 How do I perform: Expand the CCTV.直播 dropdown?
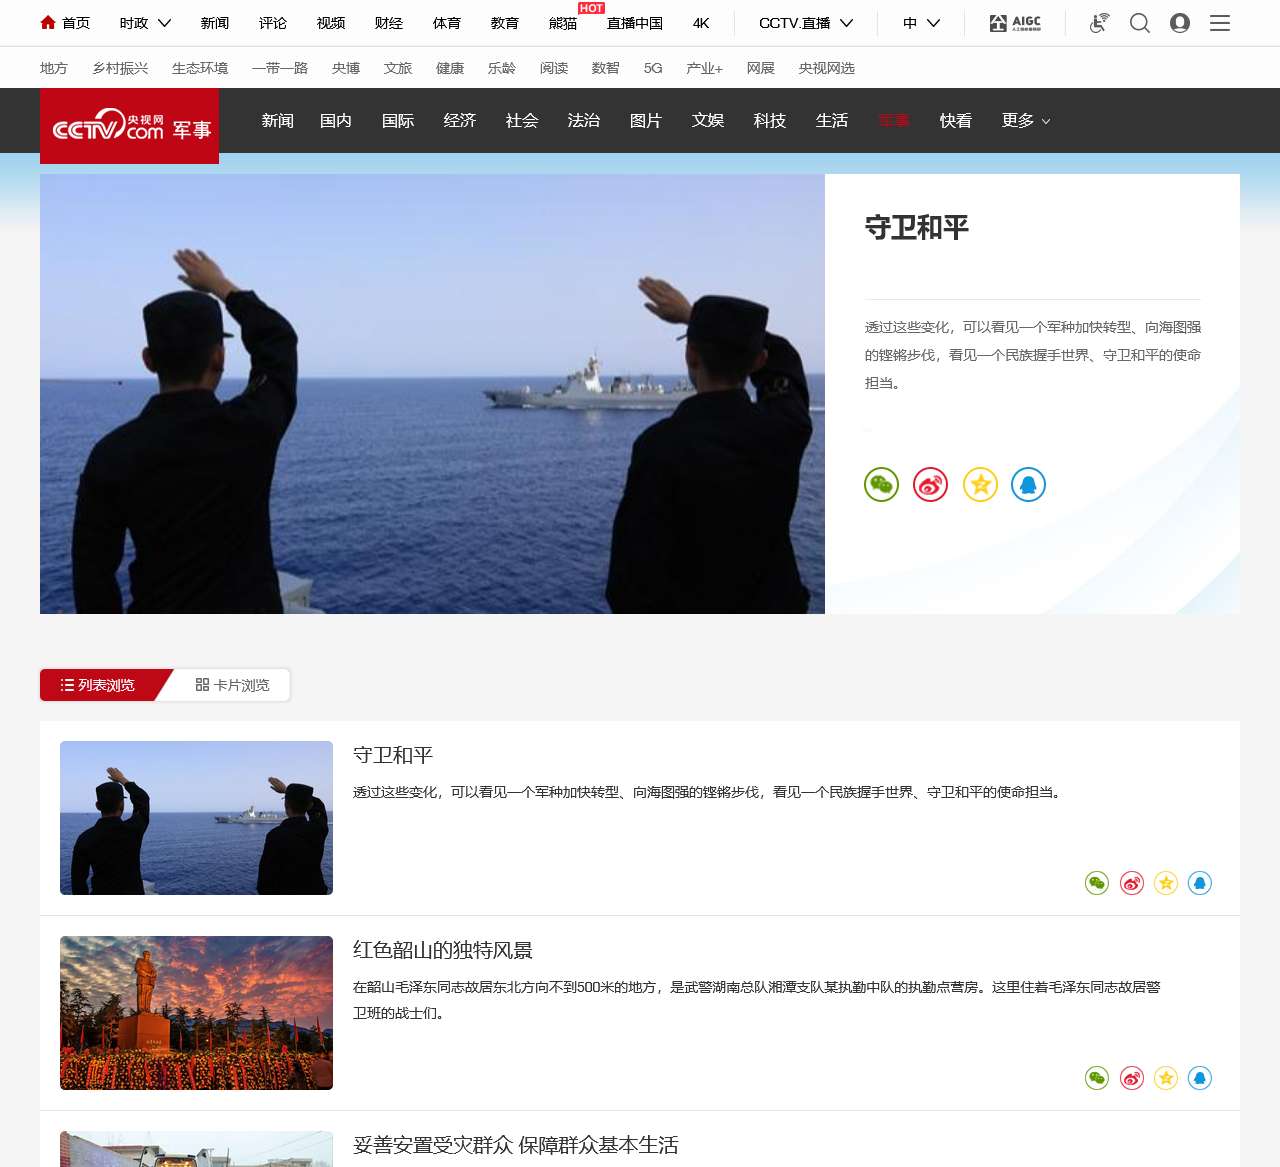[806, 23]
